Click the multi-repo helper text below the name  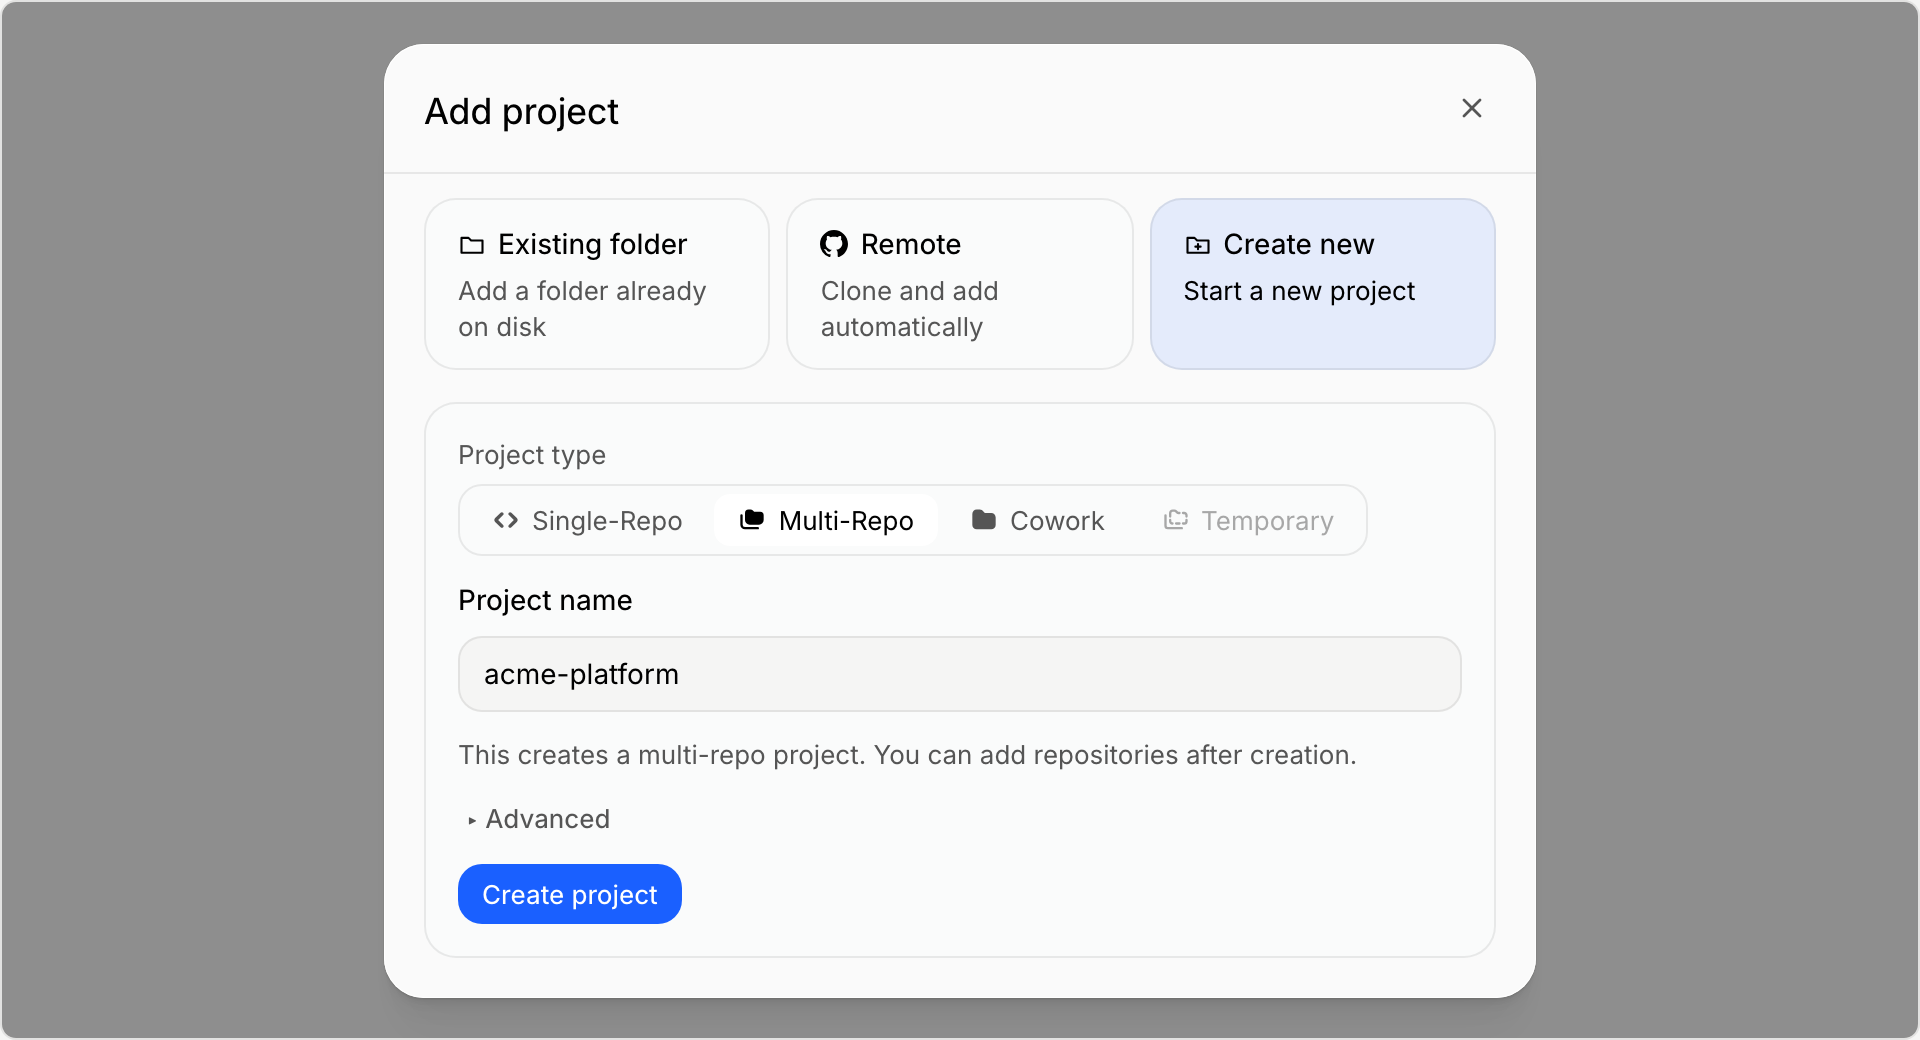tap(907, 755)
